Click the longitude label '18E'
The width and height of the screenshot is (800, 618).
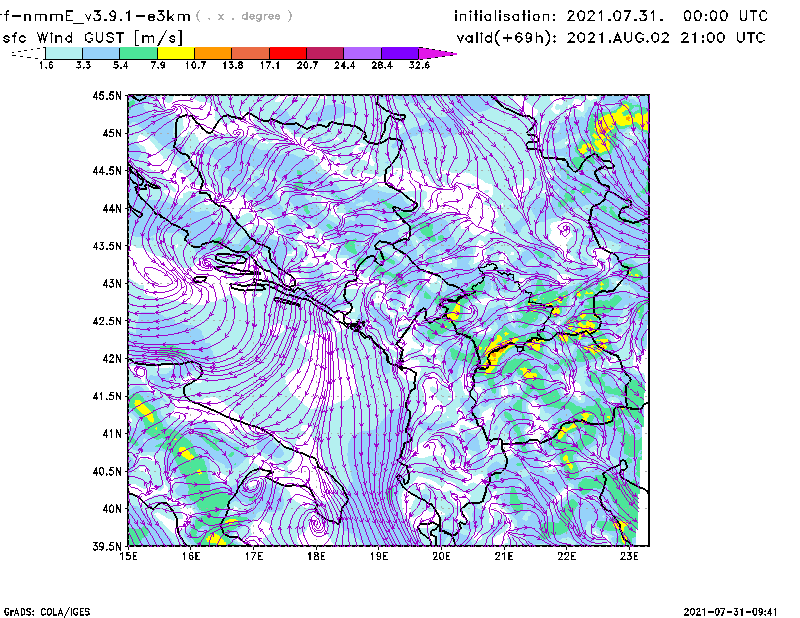tap(316, 556)
